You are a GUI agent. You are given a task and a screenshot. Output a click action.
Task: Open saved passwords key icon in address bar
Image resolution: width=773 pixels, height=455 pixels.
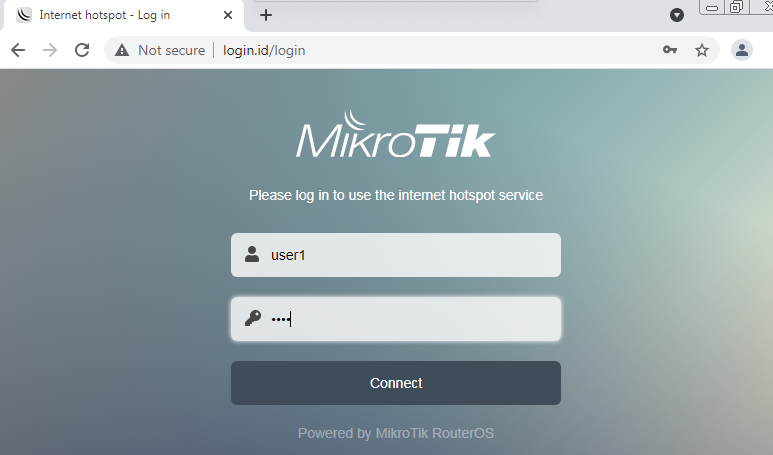click(x=669, y=50)
